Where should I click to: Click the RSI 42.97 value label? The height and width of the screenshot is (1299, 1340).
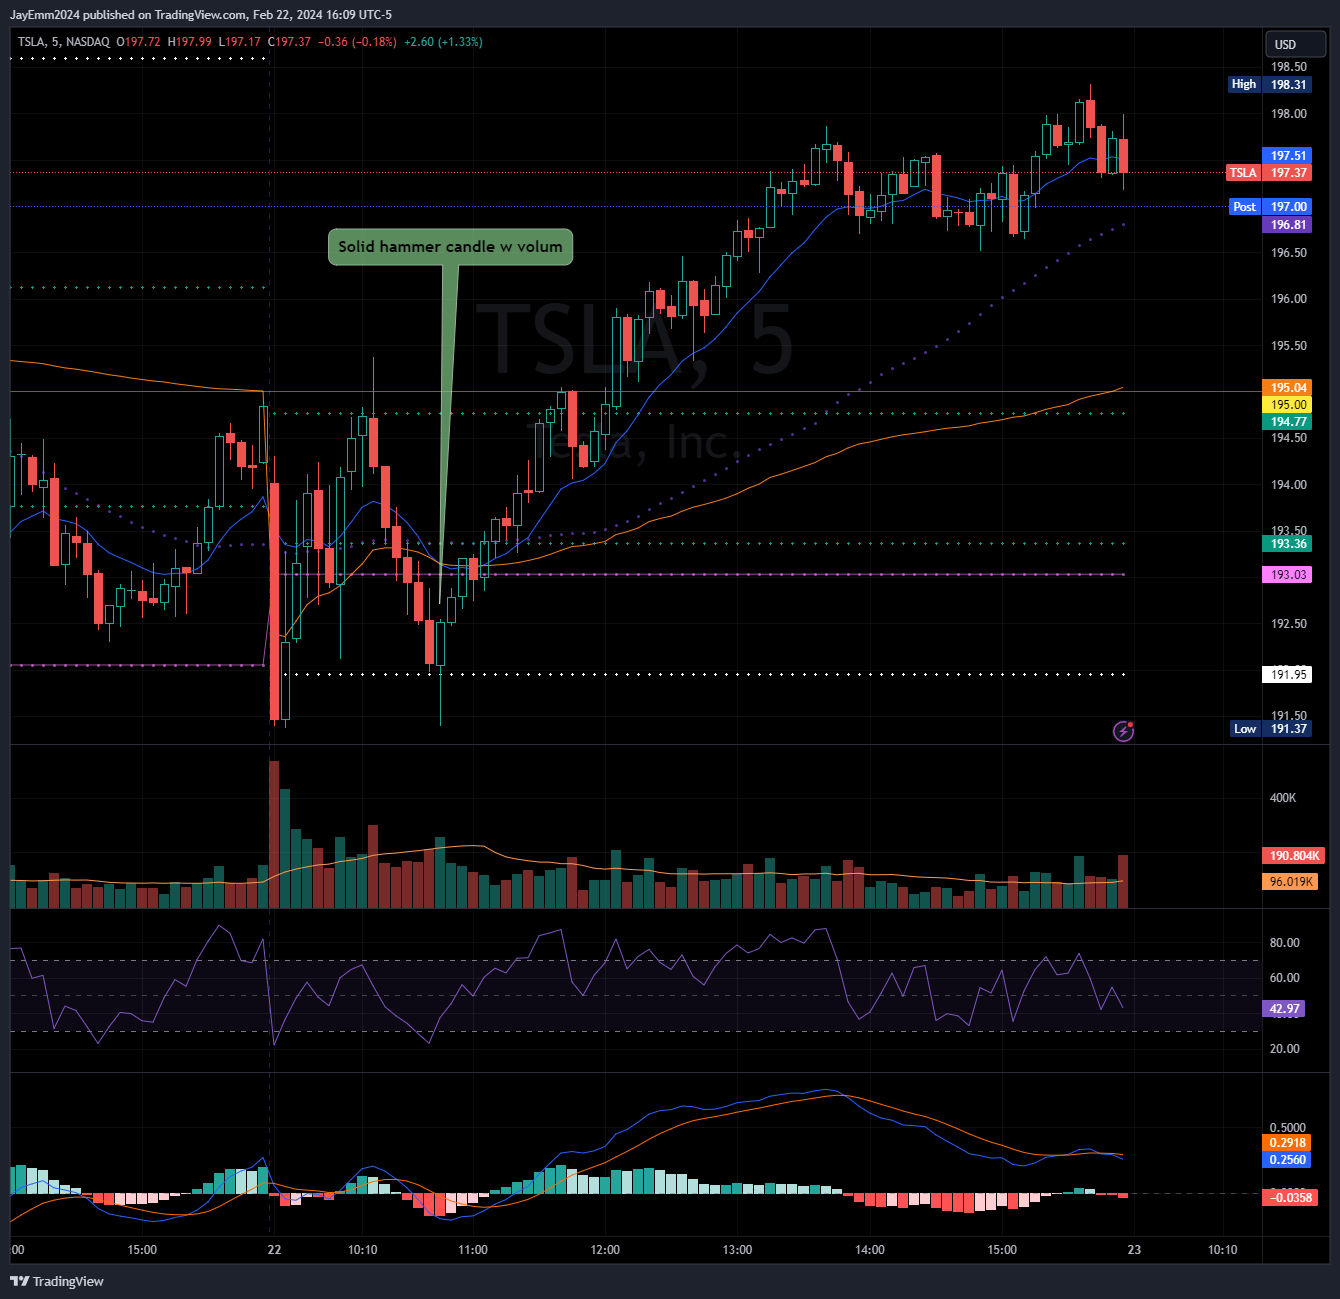point(1284,1009)
